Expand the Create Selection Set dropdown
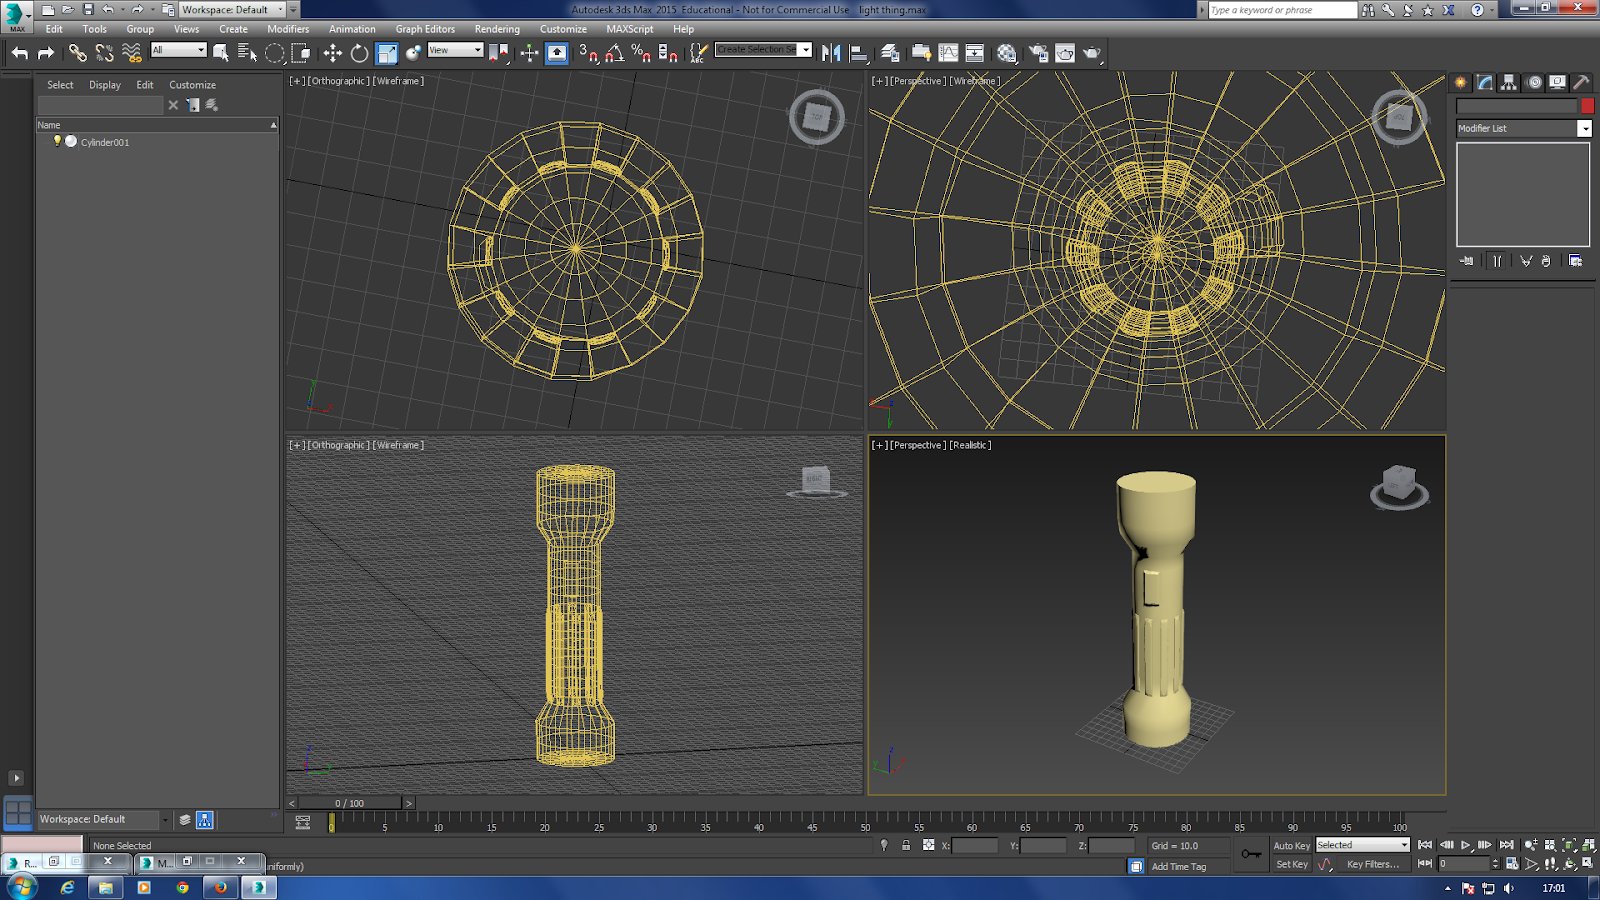 pos(805,49)
